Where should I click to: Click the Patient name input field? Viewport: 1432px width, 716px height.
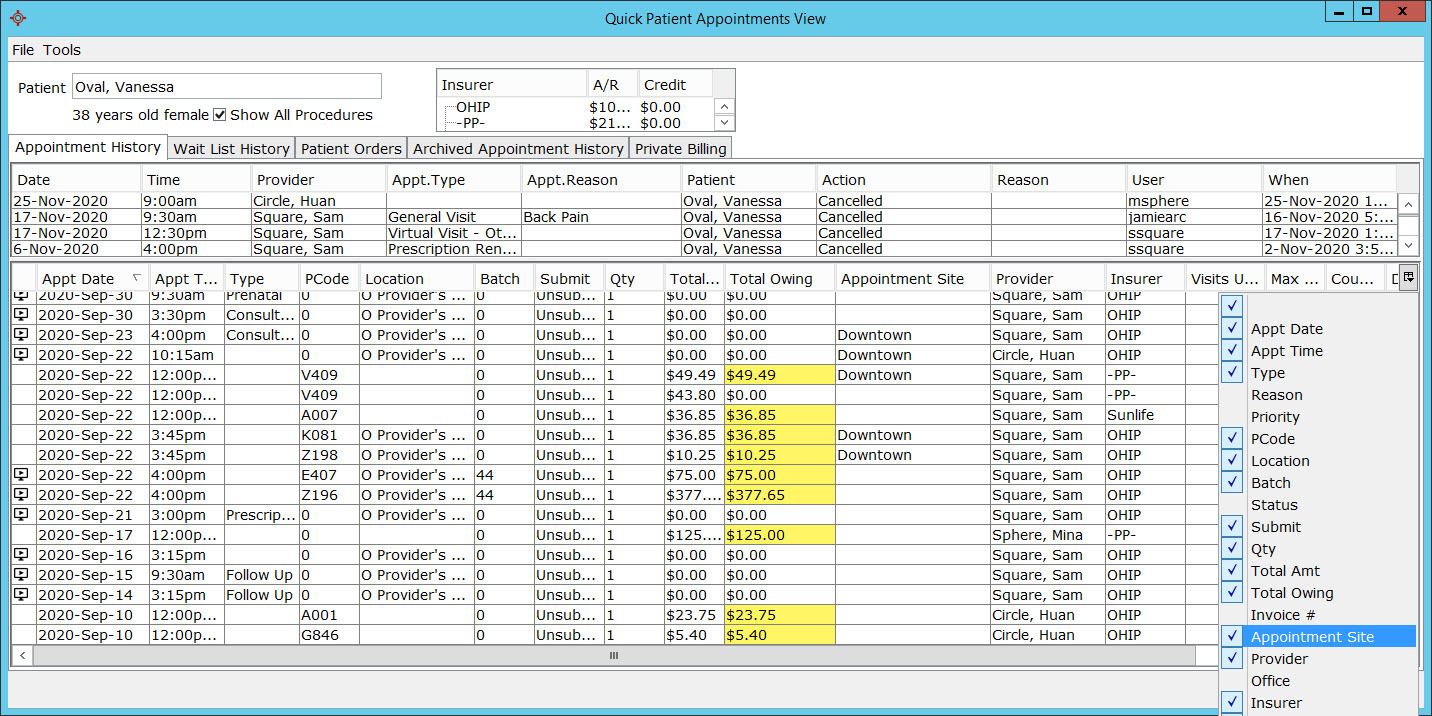click(x=226, y=87)
